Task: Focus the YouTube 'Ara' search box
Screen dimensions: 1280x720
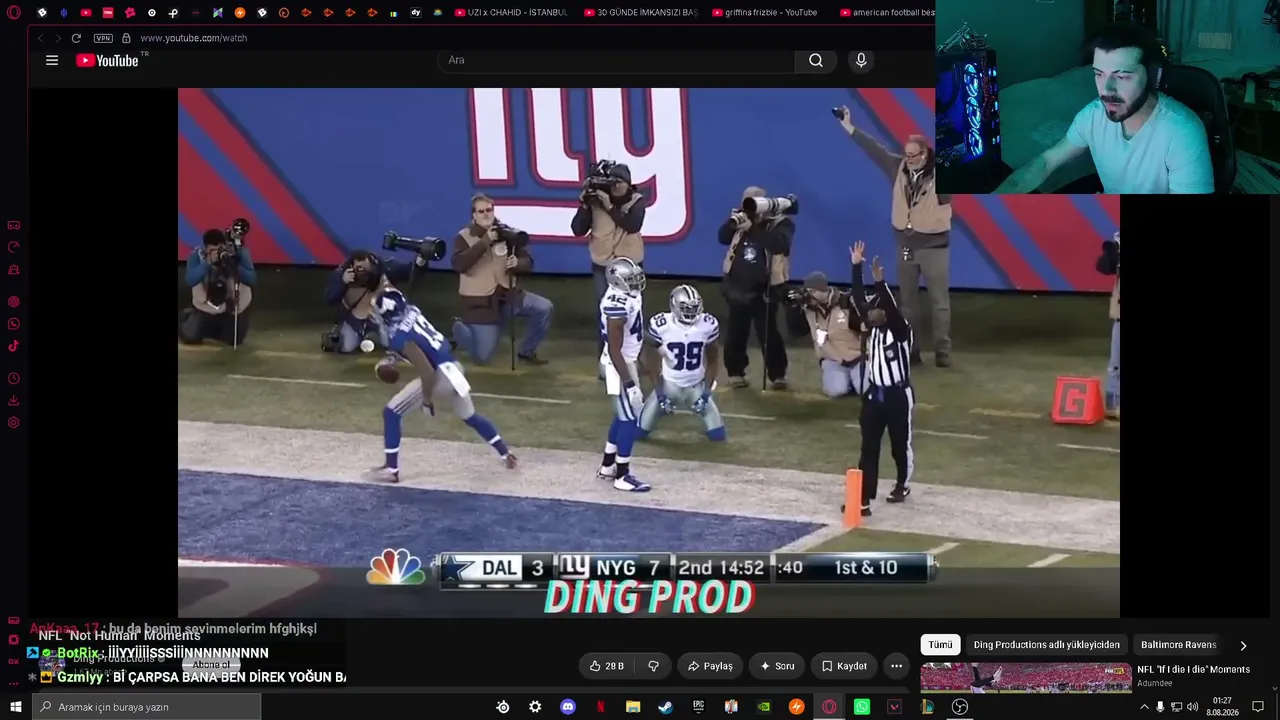Action: pyautogui.click(x=616, y=60)
